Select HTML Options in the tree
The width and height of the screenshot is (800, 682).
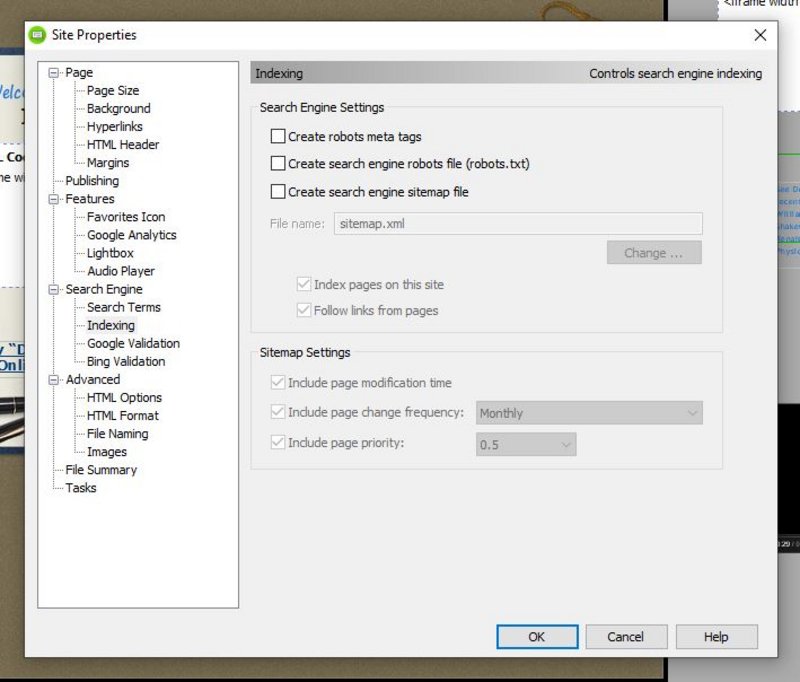[124, 397]
